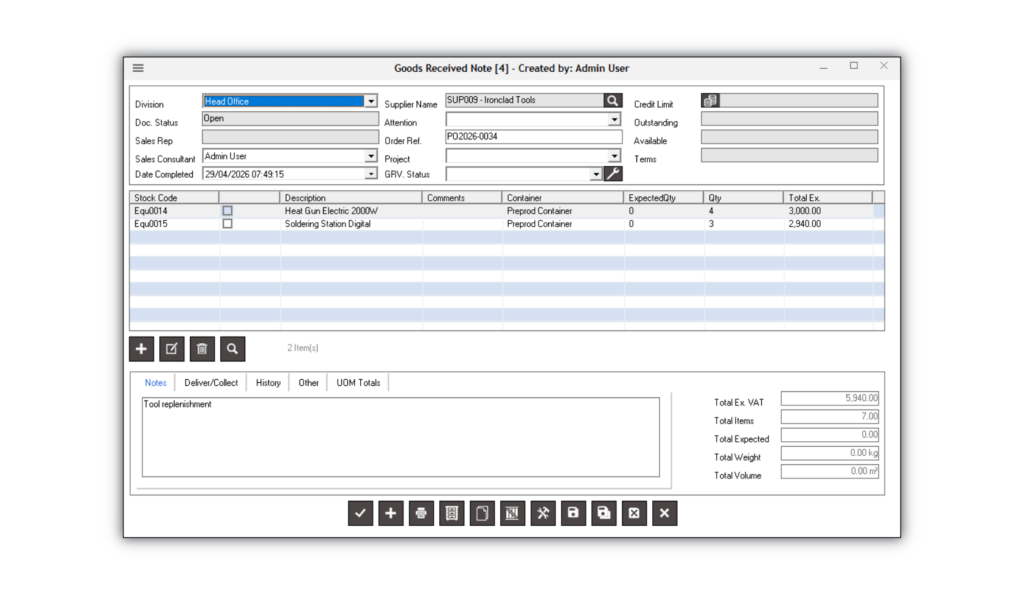
Task: Click the 3,000.00 total cell
Action: (x=828, y=211)
